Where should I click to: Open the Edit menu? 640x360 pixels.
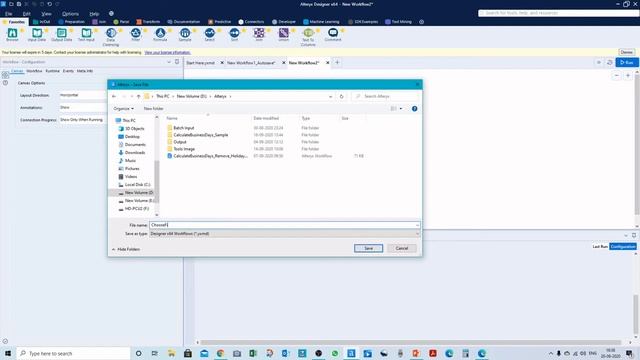pyautogui.click(x=27, y=13)
